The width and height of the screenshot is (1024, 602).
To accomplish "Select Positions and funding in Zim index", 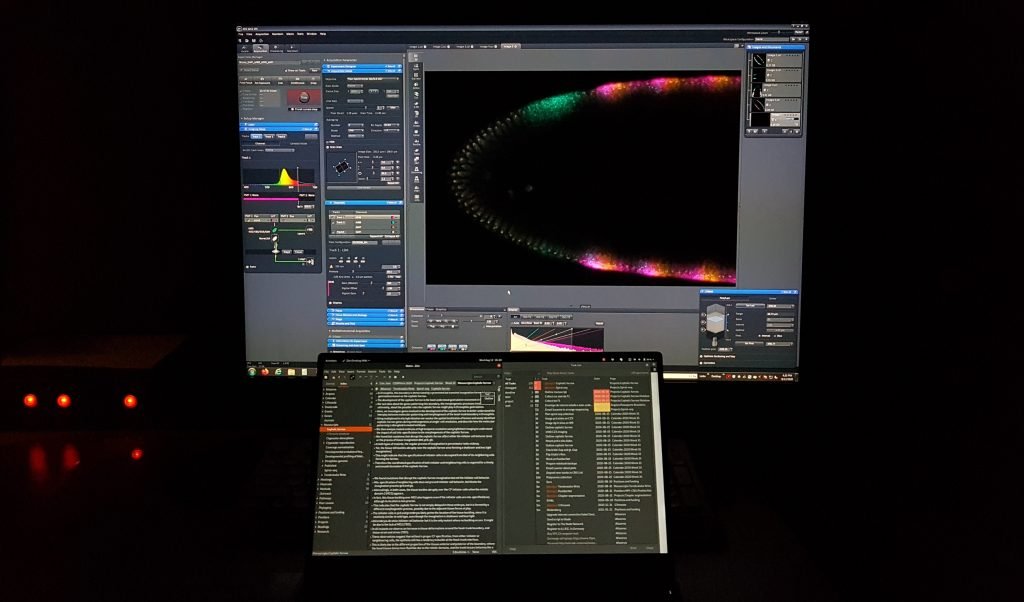I will point(332,513).
